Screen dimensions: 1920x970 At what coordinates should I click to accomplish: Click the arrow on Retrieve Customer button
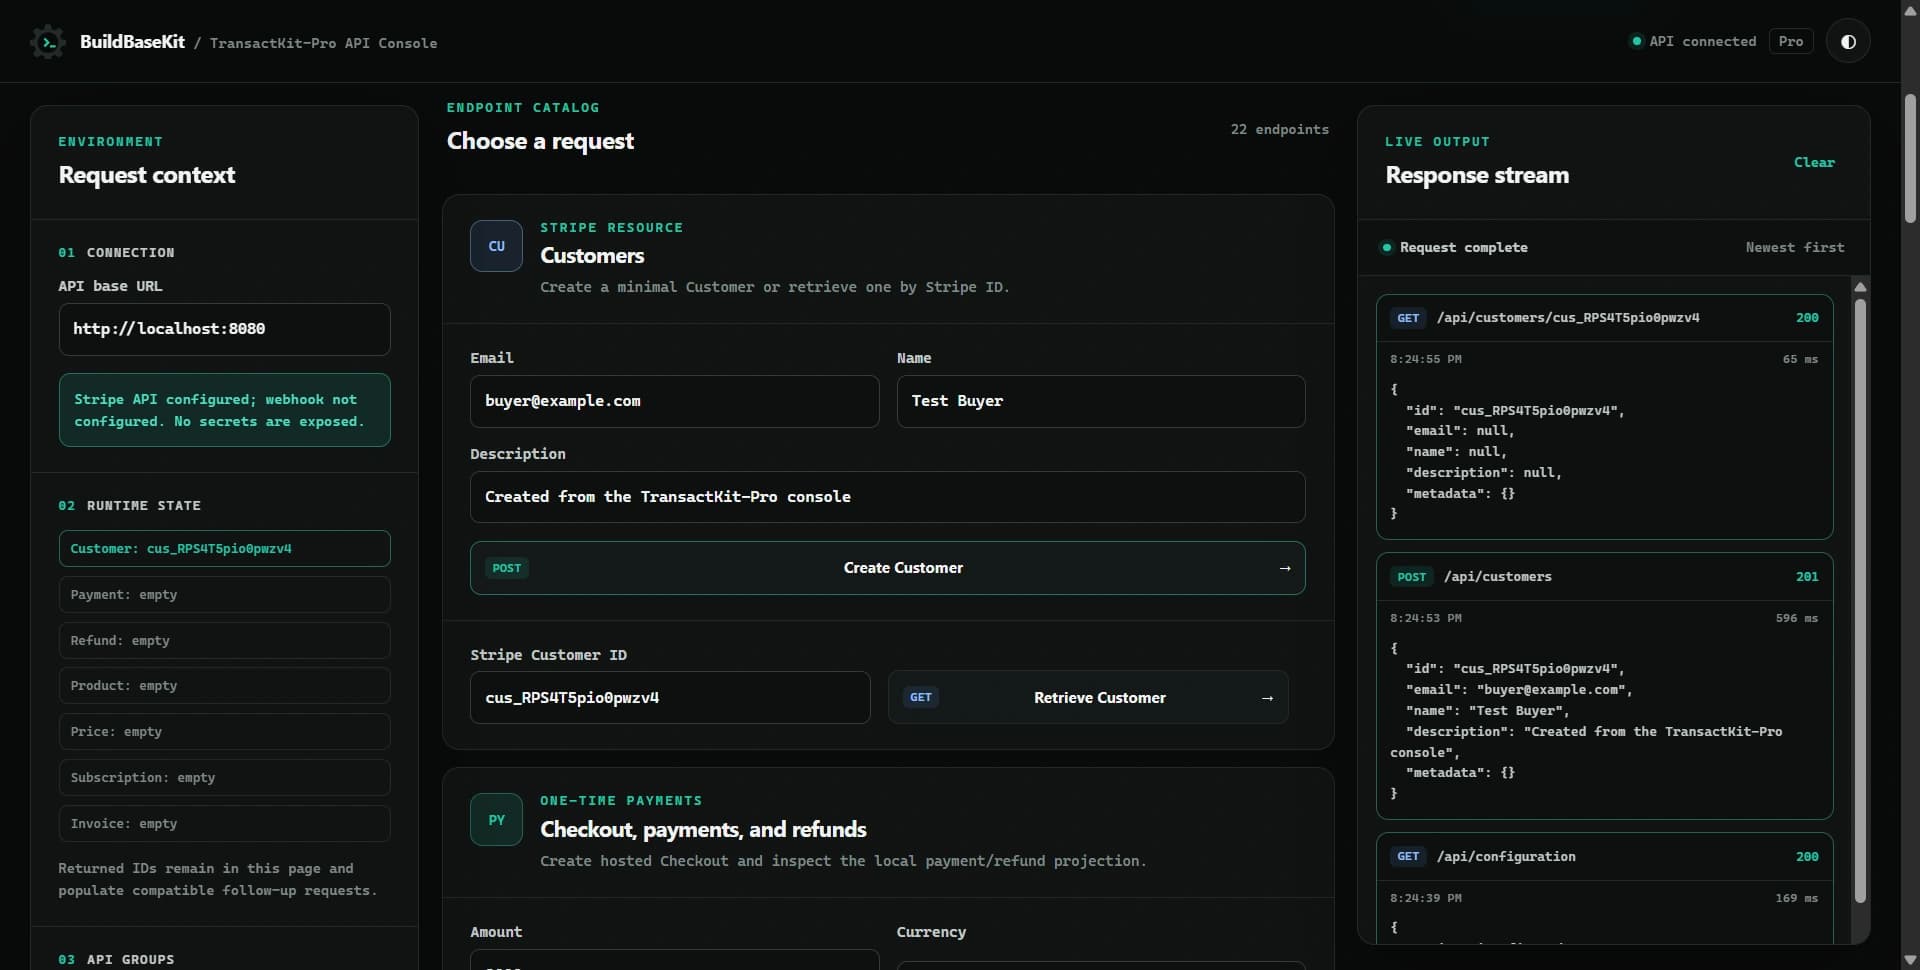(1267, 698)
